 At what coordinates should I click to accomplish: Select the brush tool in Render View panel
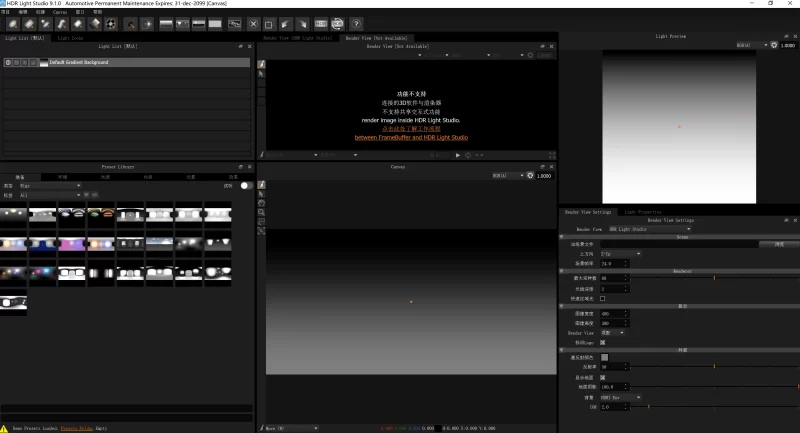(x=261, y=64)
